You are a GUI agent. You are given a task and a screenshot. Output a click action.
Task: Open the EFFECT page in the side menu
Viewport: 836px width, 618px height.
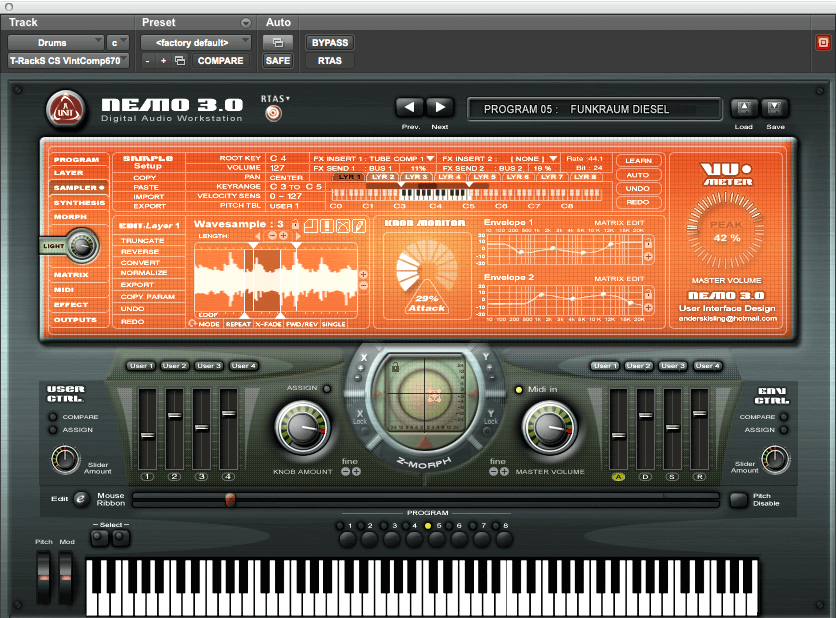[x=71, y=304]
